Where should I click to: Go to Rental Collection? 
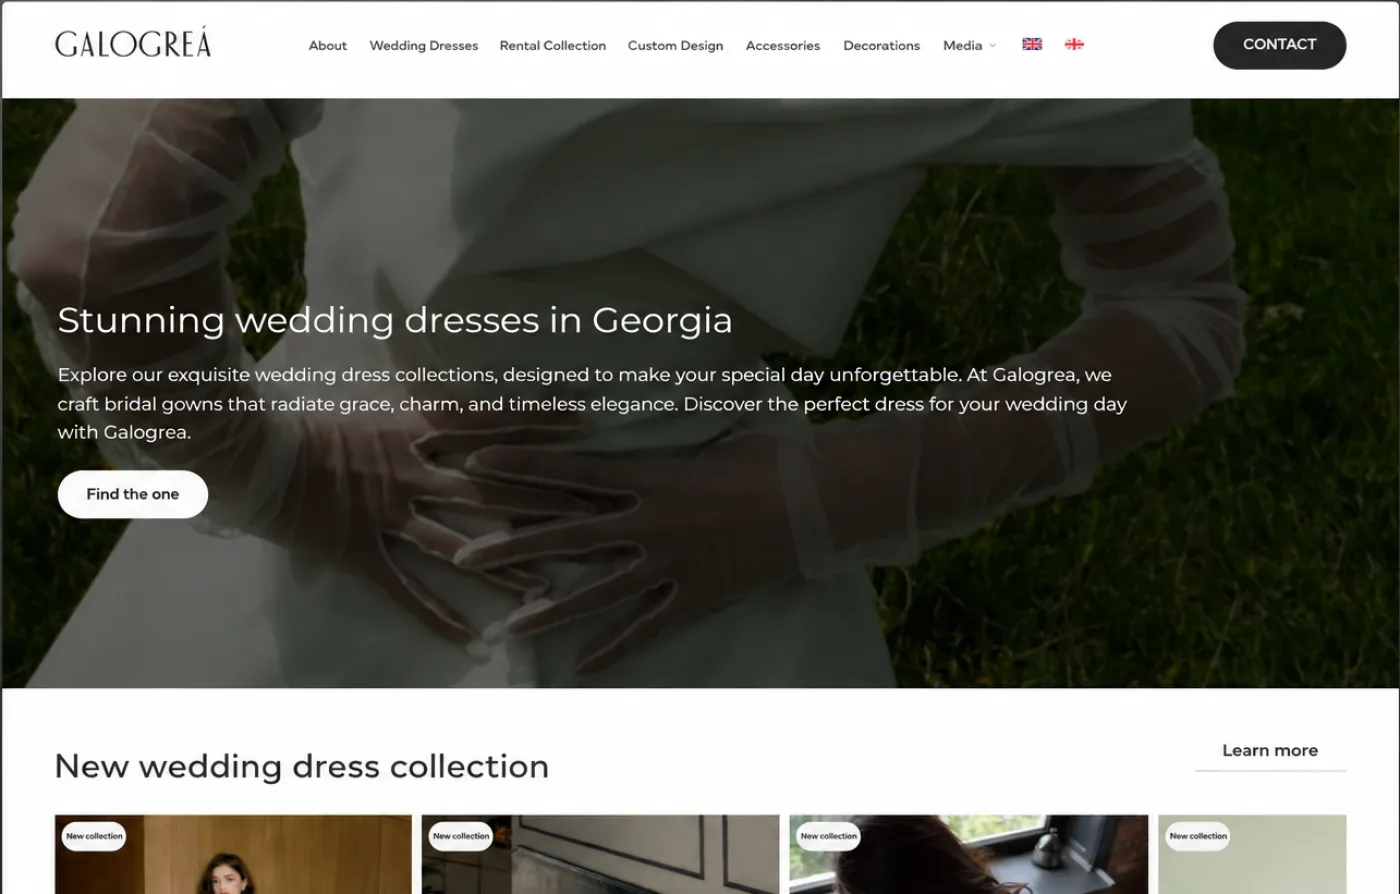pyautogui.click(x=553, y=46)
